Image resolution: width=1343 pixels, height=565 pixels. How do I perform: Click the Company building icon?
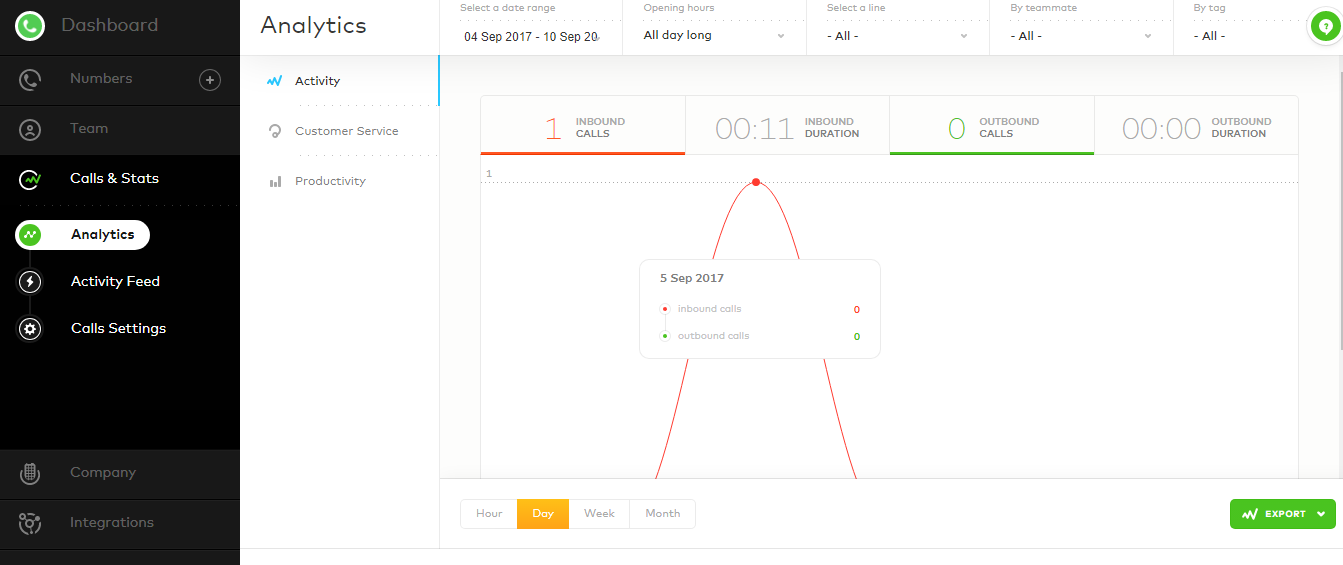tap(30, 473)
